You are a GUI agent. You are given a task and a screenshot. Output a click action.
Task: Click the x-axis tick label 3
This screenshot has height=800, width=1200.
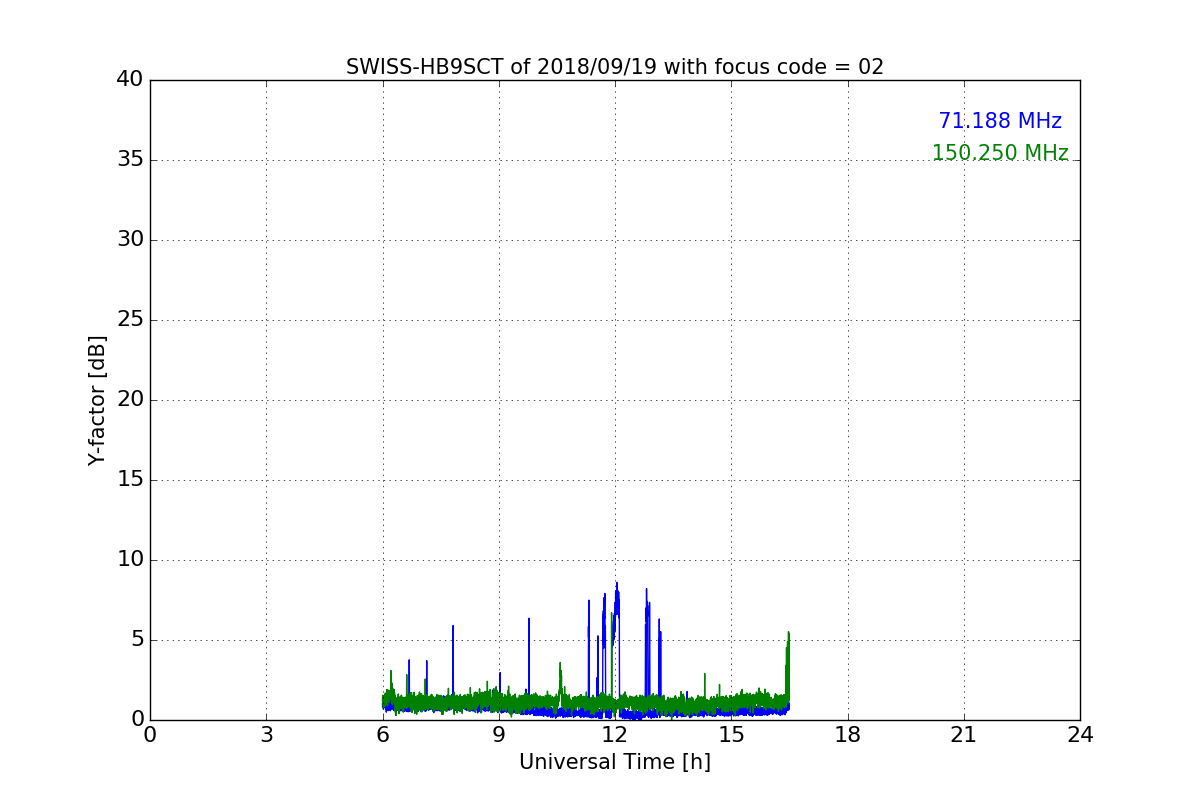[266, 735]
